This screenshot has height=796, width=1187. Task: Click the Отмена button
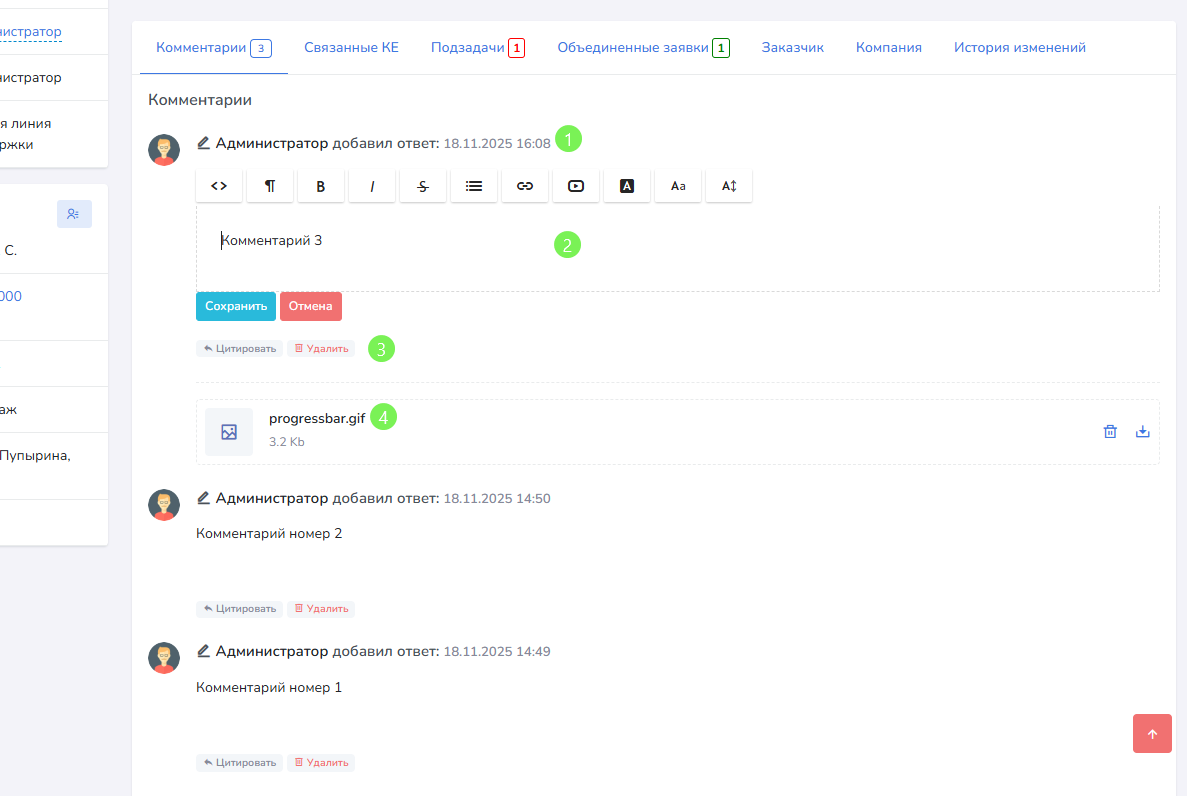pyautogui.click(x=311, y=306)
